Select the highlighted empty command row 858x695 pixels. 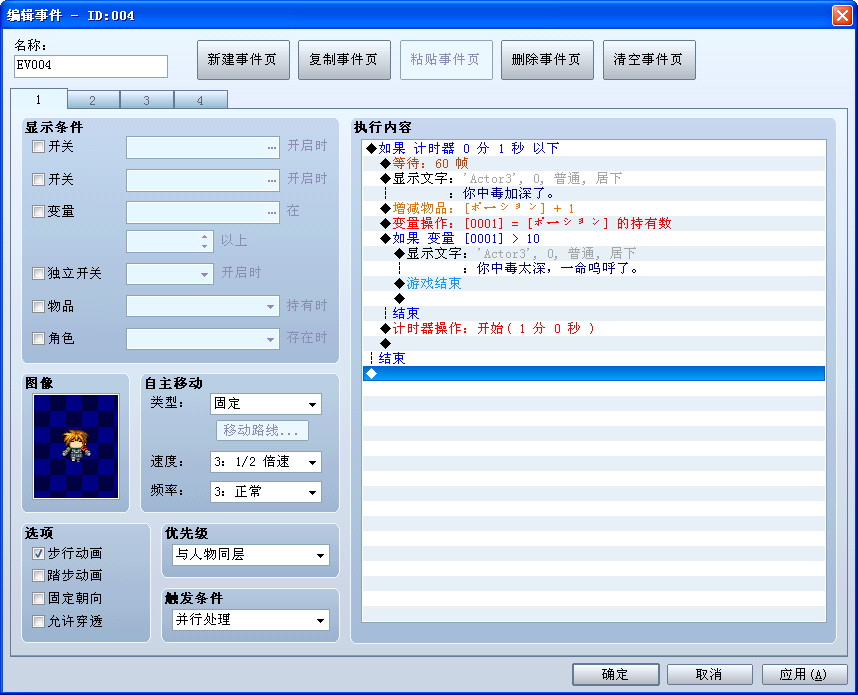pyautogui.click(x=594, y=373)
